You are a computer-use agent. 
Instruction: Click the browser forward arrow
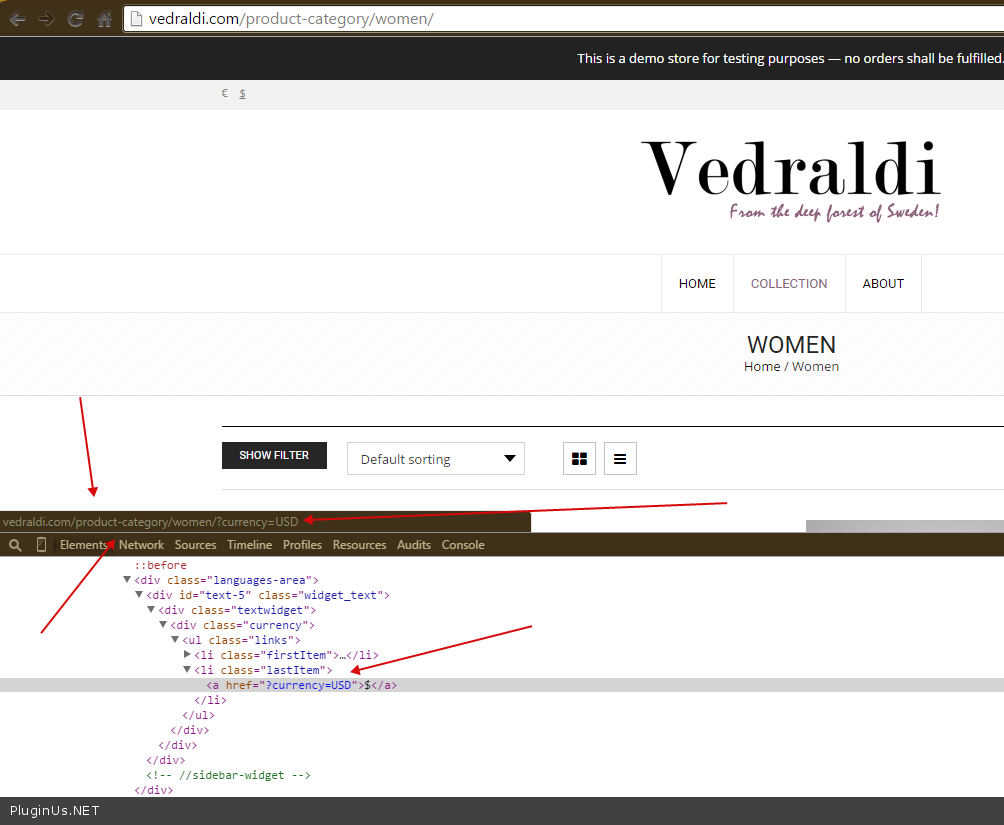coord(46,19)
